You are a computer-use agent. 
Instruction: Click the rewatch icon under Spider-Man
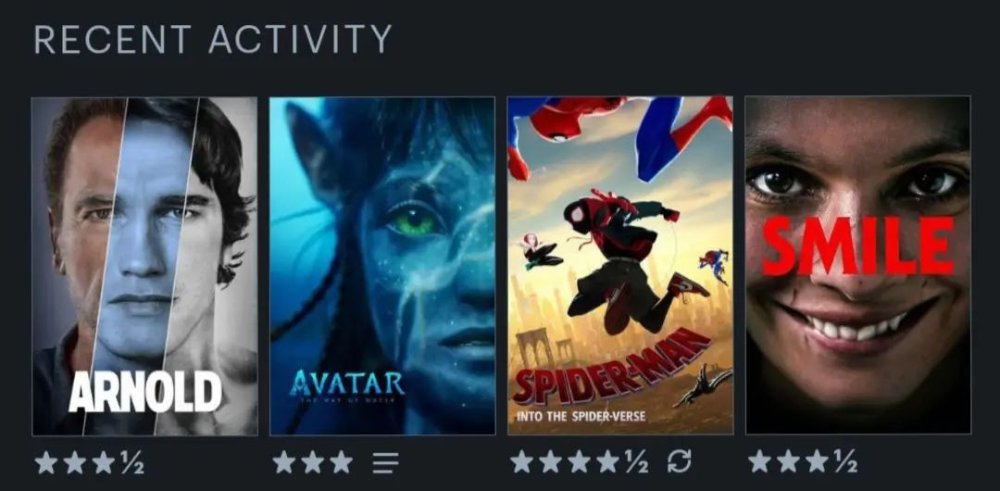coord(679,462)
